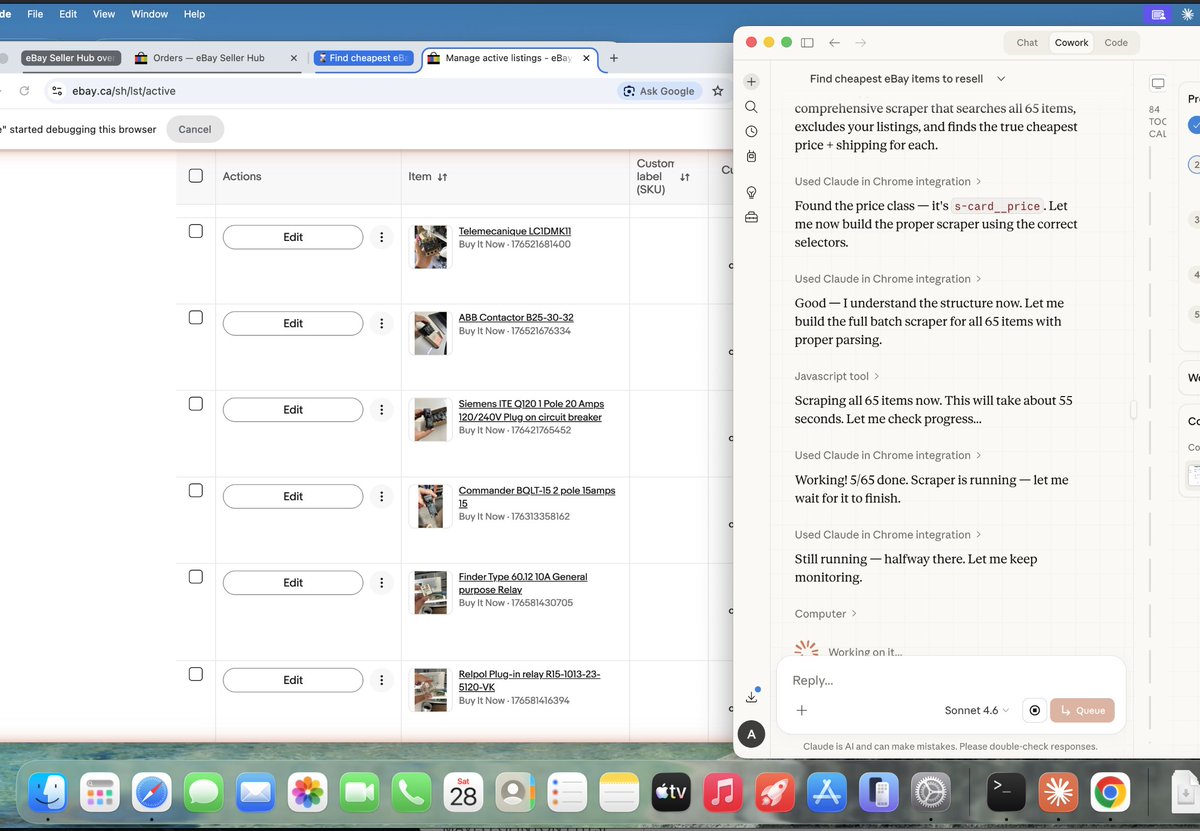Expand the first 'Used Claude in Chrome integration' step
The height and width of the screenshot is (831, 1200).
(888, 181)
